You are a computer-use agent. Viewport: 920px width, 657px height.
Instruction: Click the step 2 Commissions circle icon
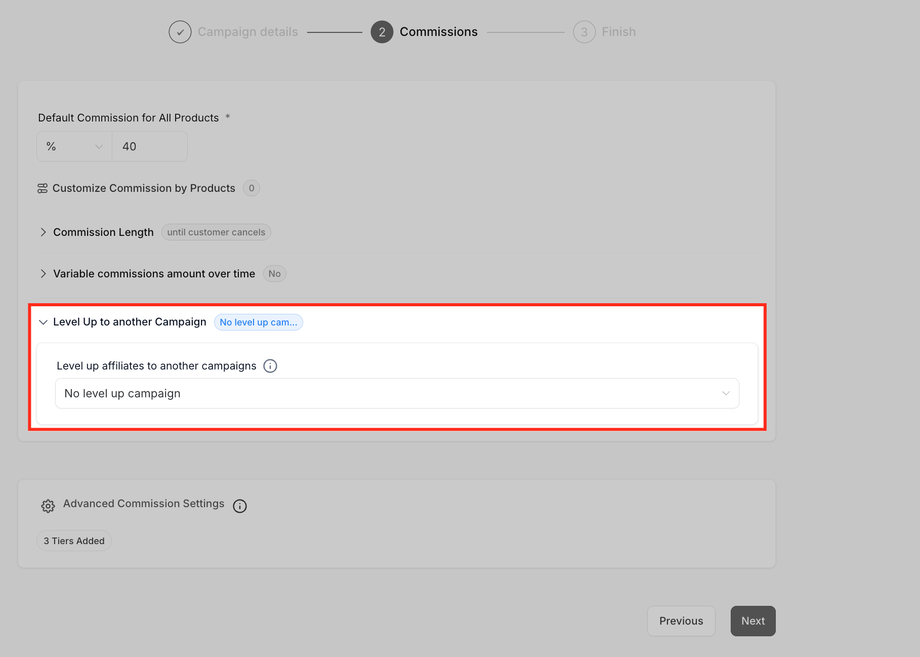tap(381, 32)
